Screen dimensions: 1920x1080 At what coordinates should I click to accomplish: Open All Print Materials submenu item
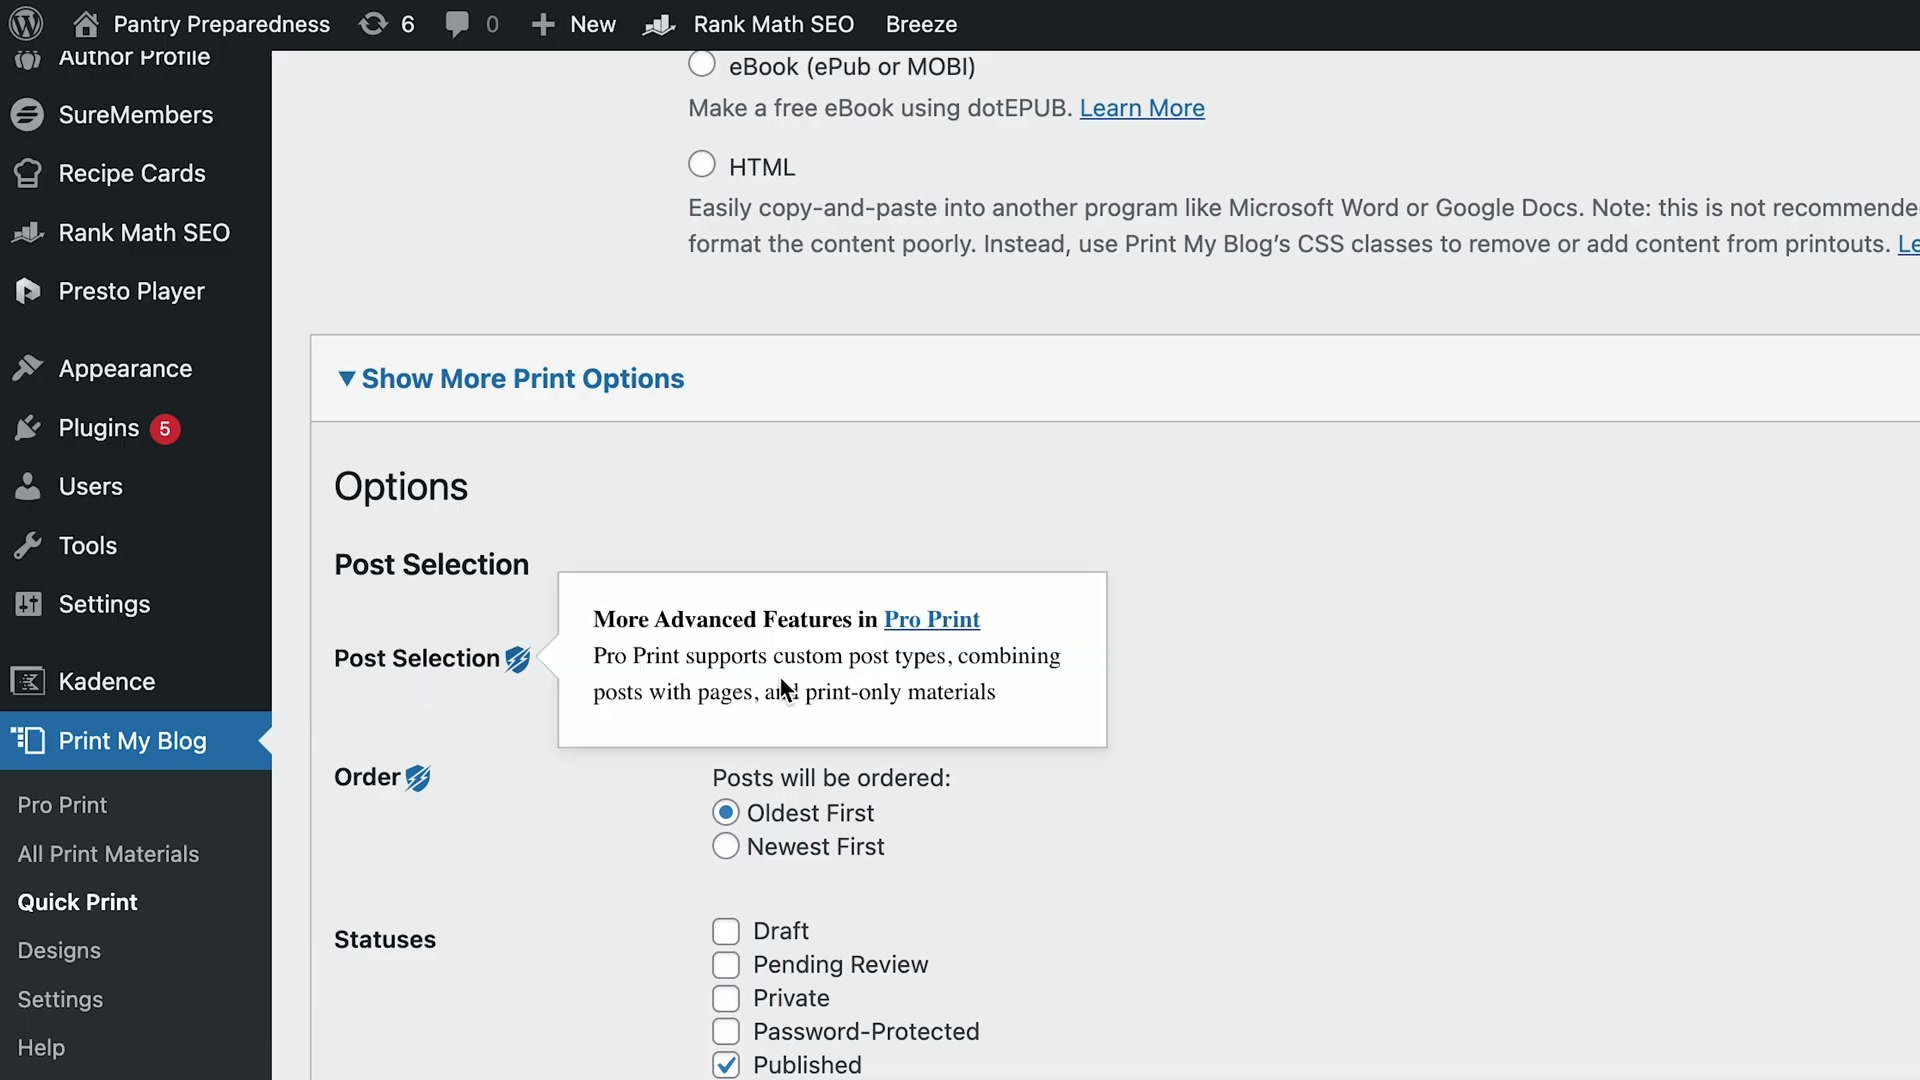108,854
